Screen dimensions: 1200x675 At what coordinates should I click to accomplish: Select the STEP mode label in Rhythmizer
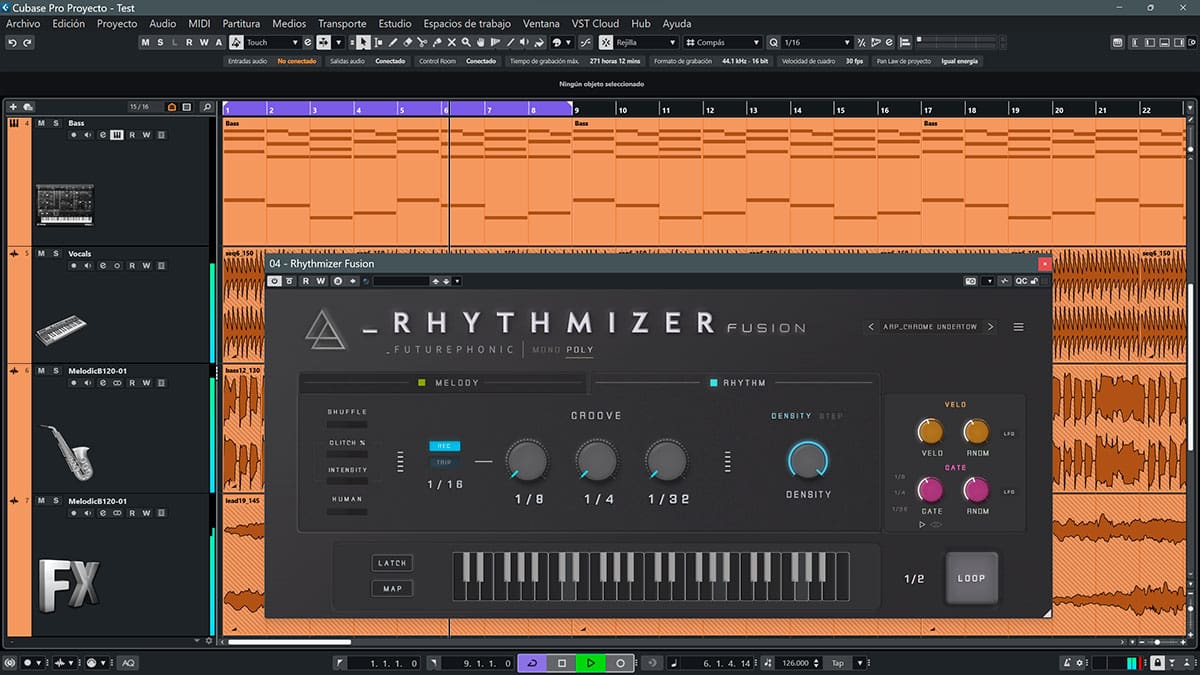click(x=830, y=416)
